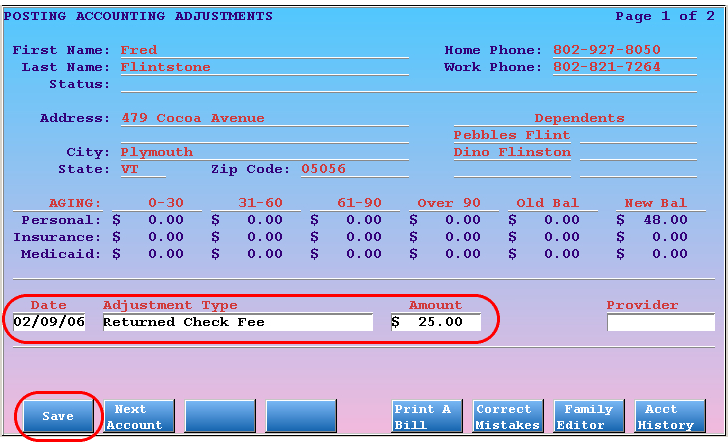
Task: Click the AGING label
Action: tap(75, 203)
